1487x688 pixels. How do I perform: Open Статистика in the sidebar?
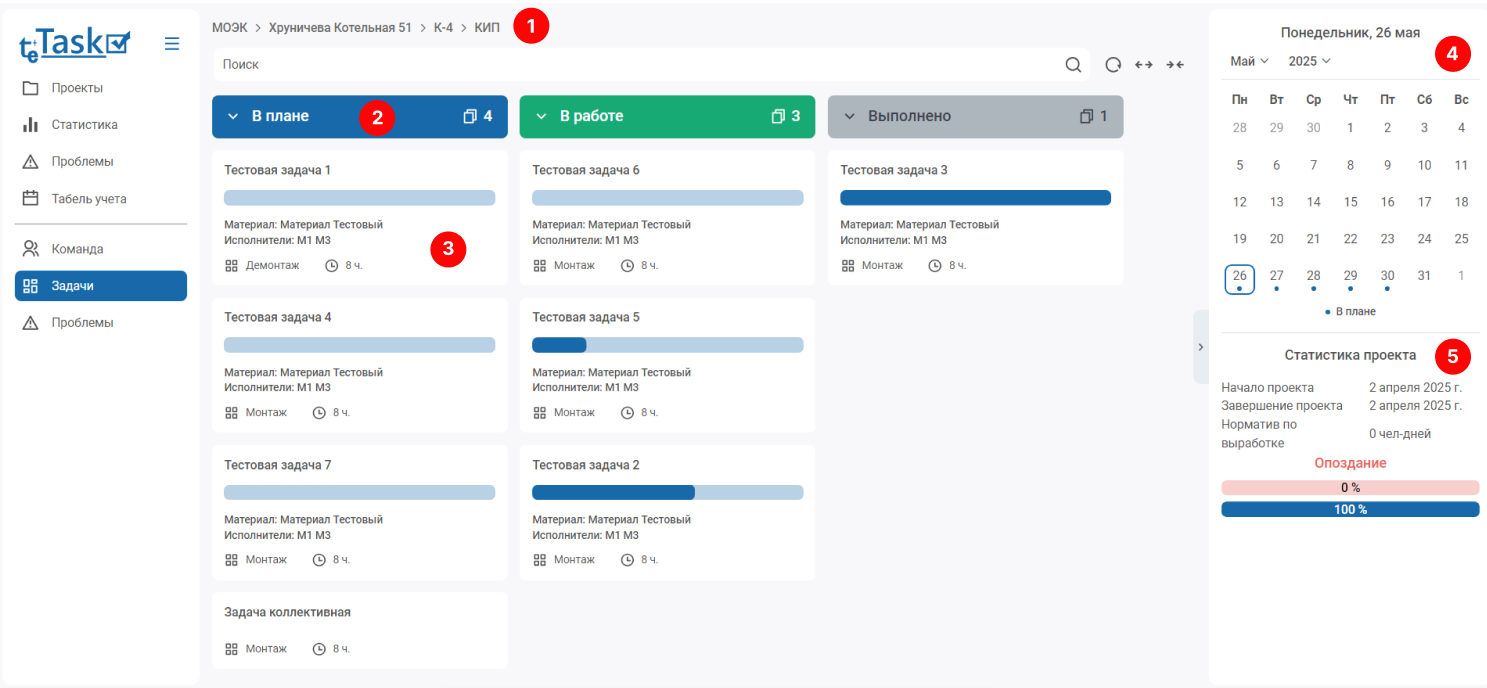[x=84, y=125]
